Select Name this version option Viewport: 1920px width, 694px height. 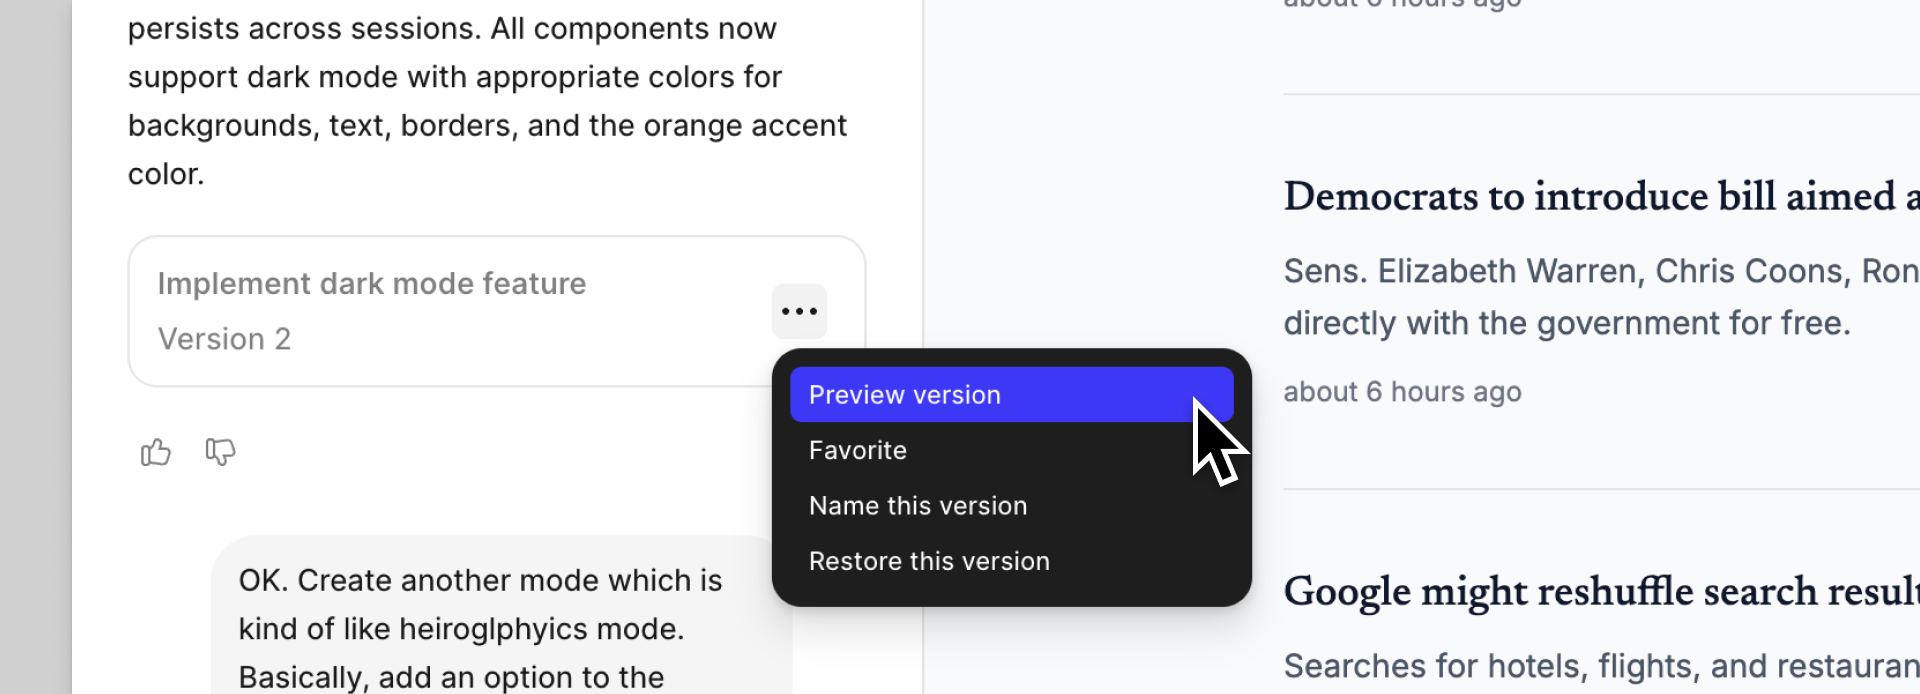[x=918, y=506]
